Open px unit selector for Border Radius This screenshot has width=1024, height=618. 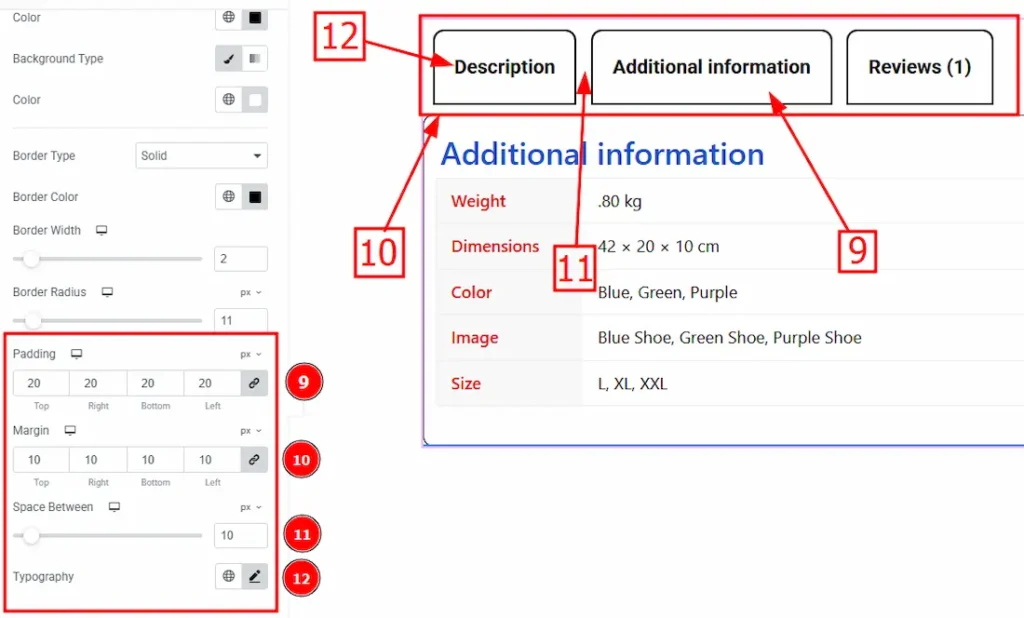[x=251, y=293]
